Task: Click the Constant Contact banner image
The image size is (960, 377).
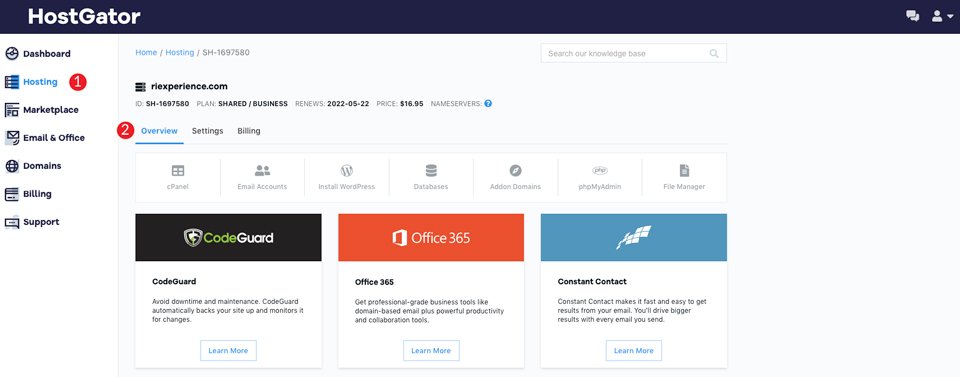Action: point(634,237)
